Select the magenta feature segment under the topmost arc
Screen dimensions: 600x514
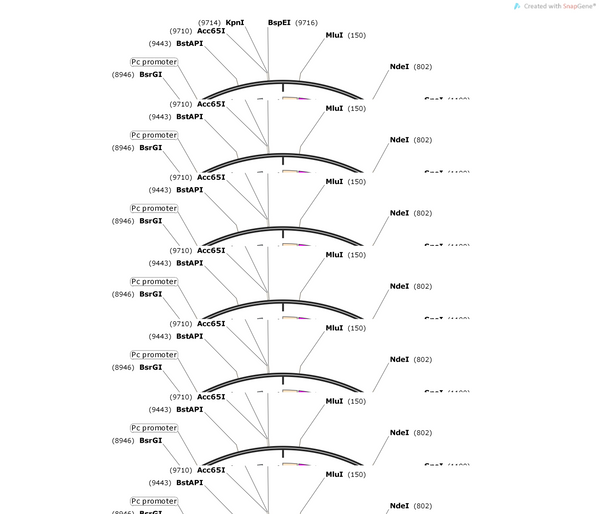pos(303,98)
